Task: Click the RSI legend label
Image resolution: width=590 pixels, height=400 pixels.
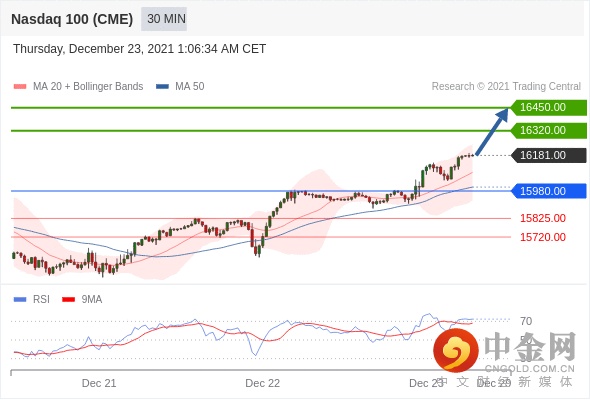Action: 41,300
